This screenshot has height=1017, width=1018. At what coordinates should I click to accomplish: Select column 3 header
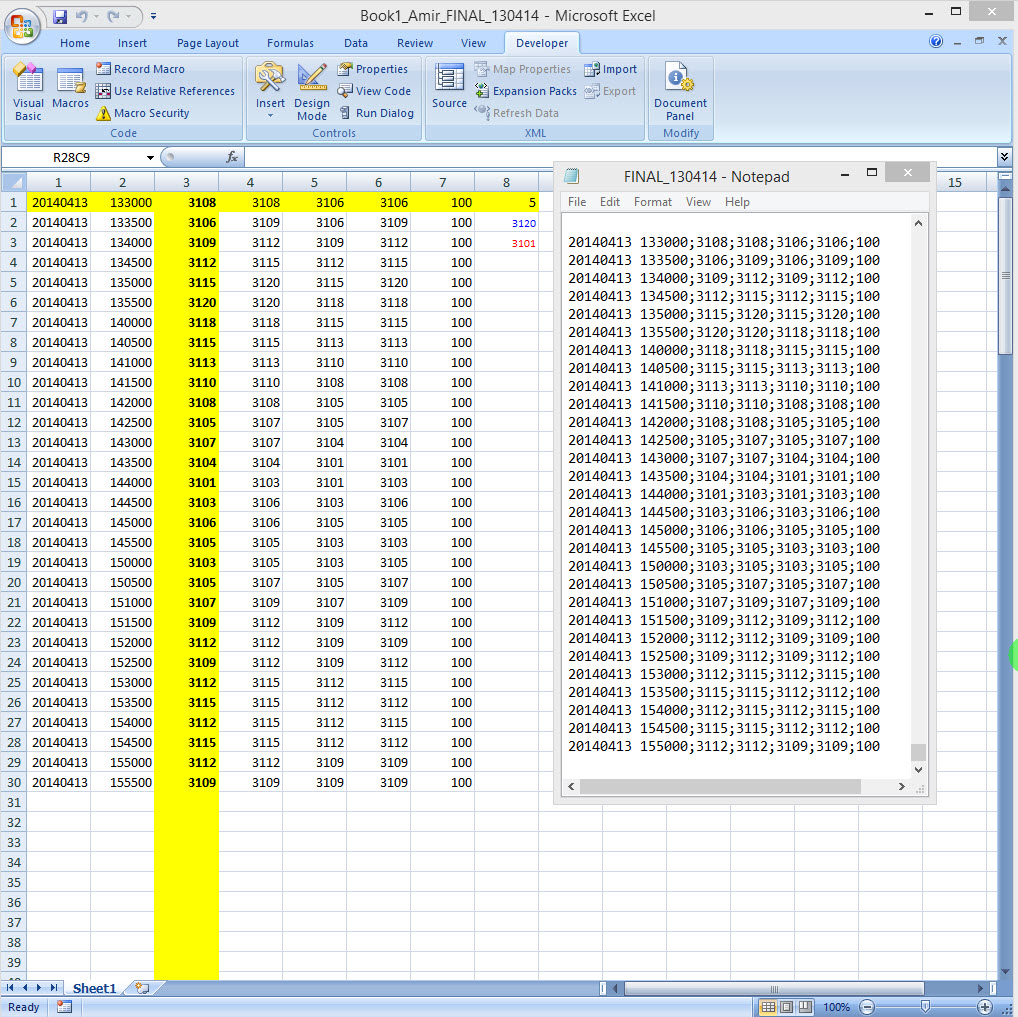pyautogui.click(x=186, y=182)
